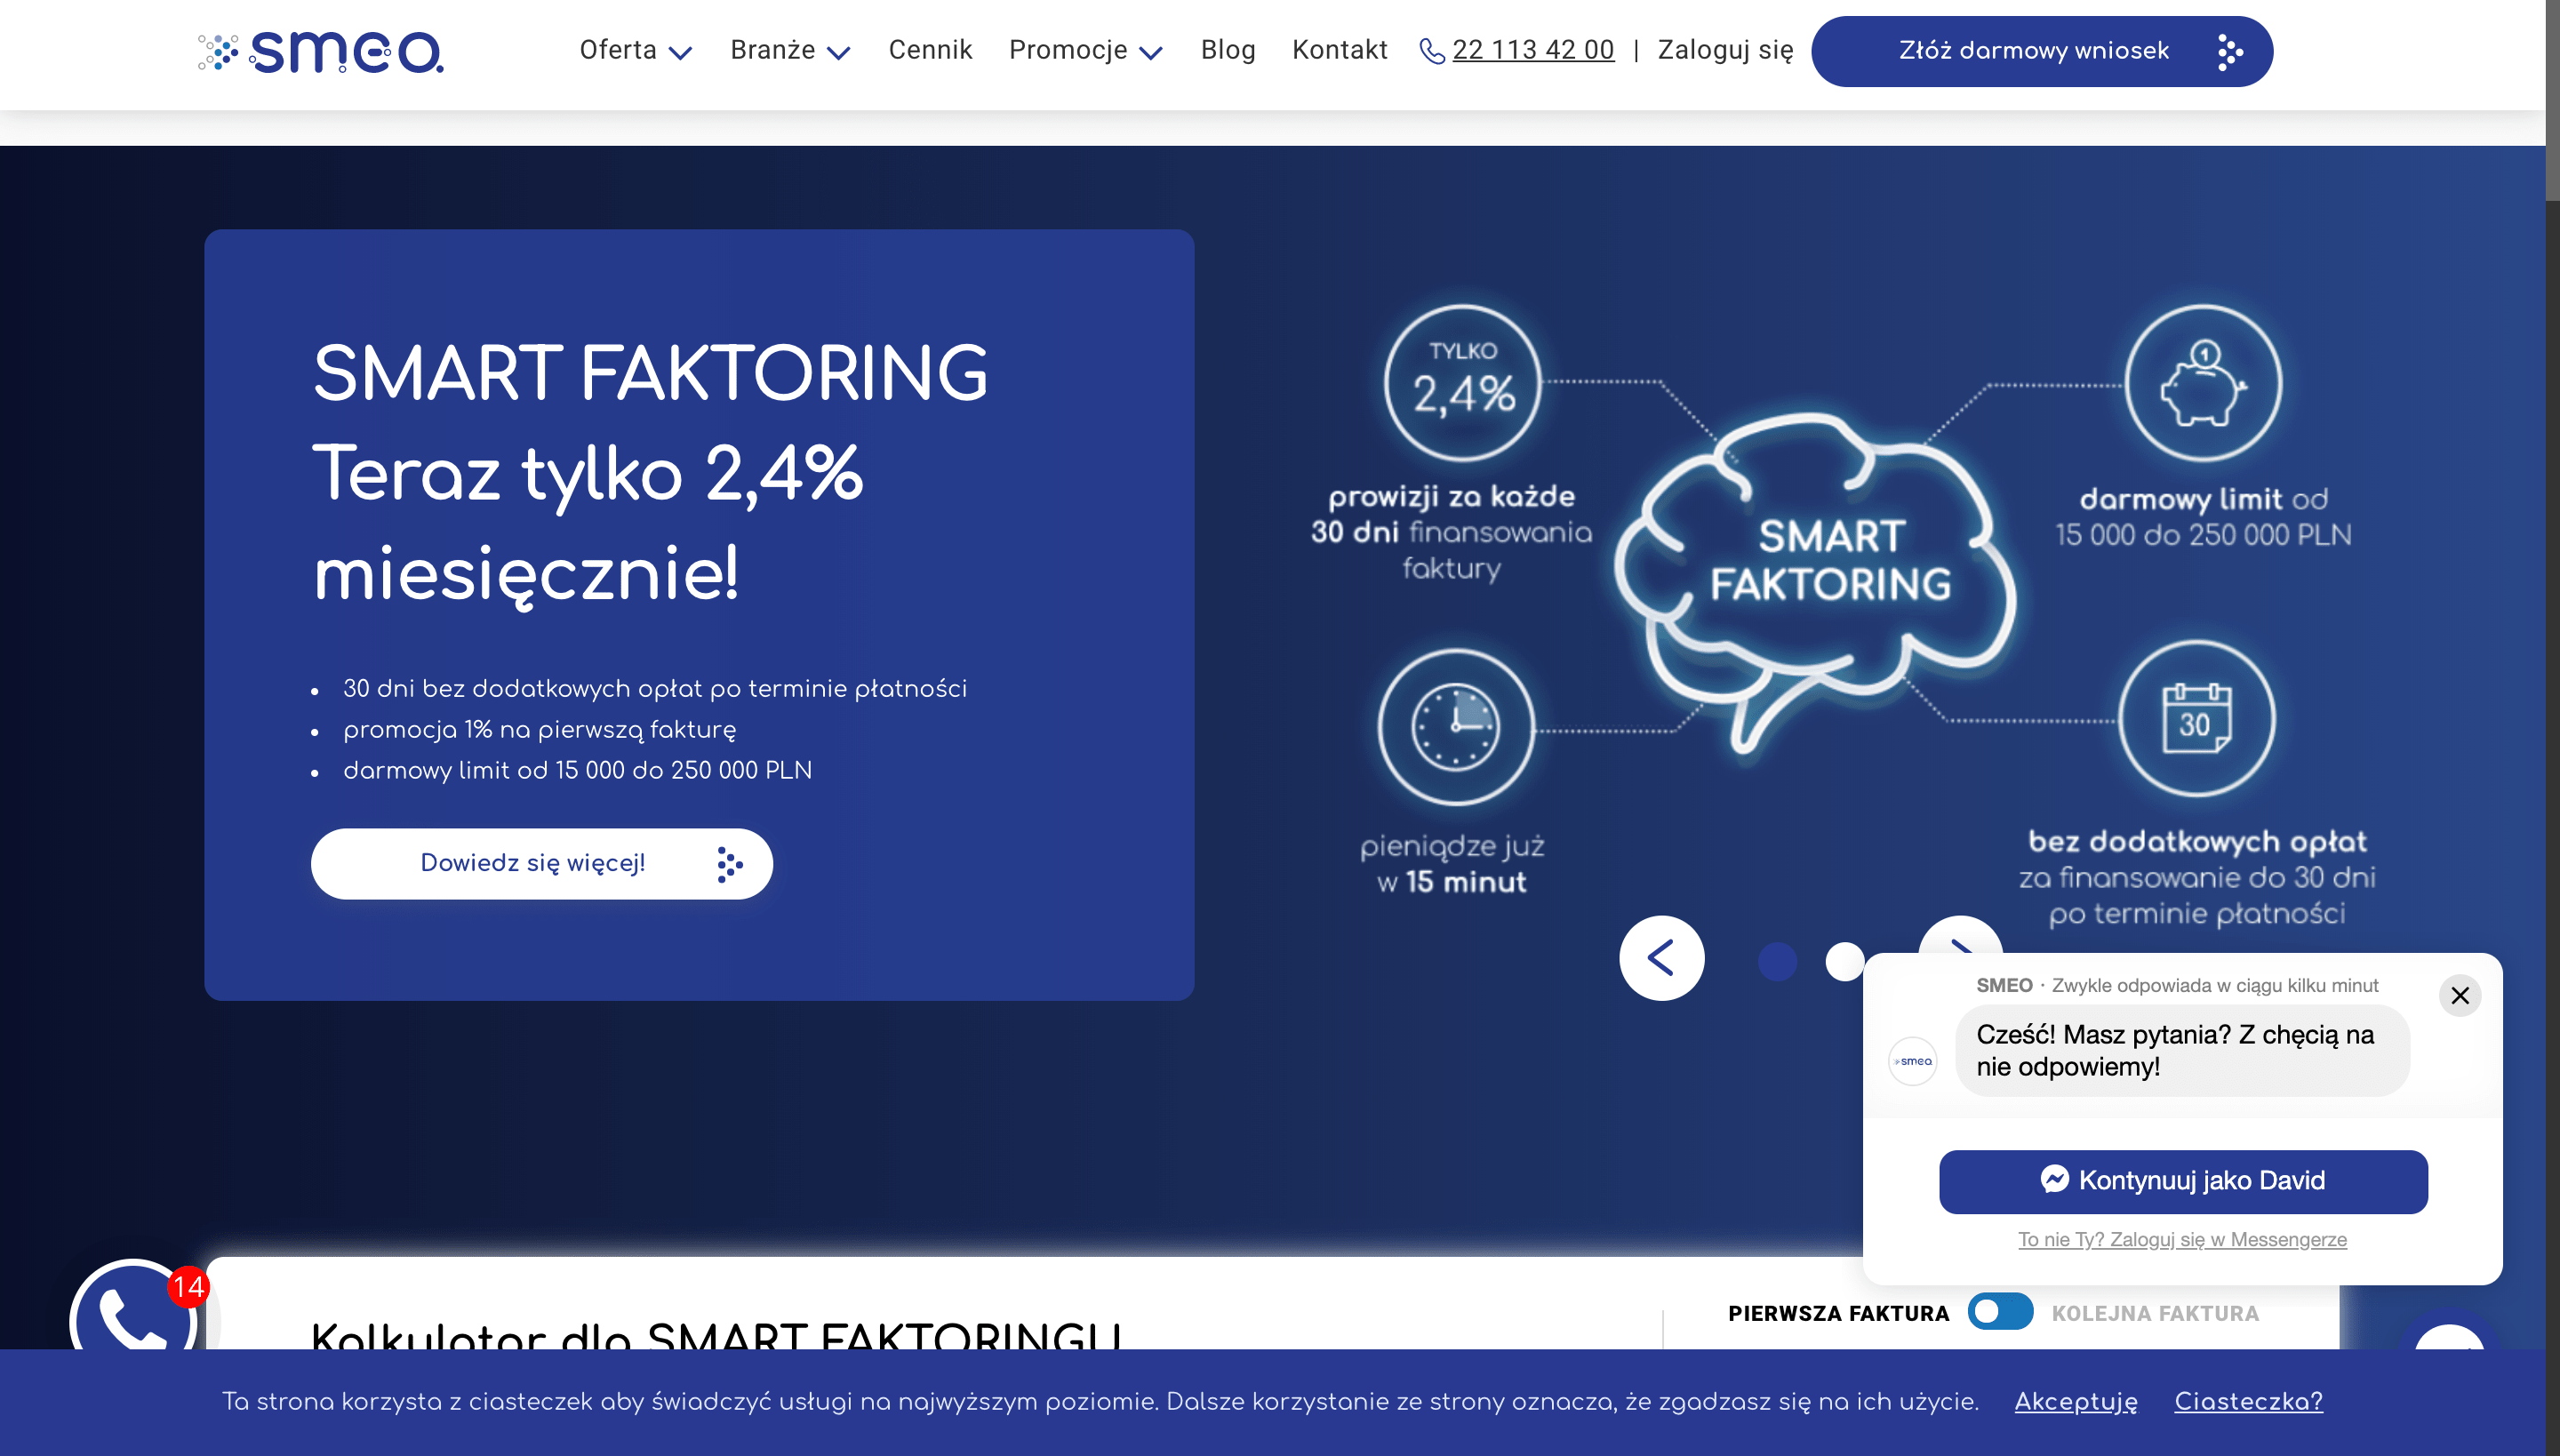Click the Zaloguj się link
Viewport: 2560px width, 1456px height.
[x=1725, y=50]
